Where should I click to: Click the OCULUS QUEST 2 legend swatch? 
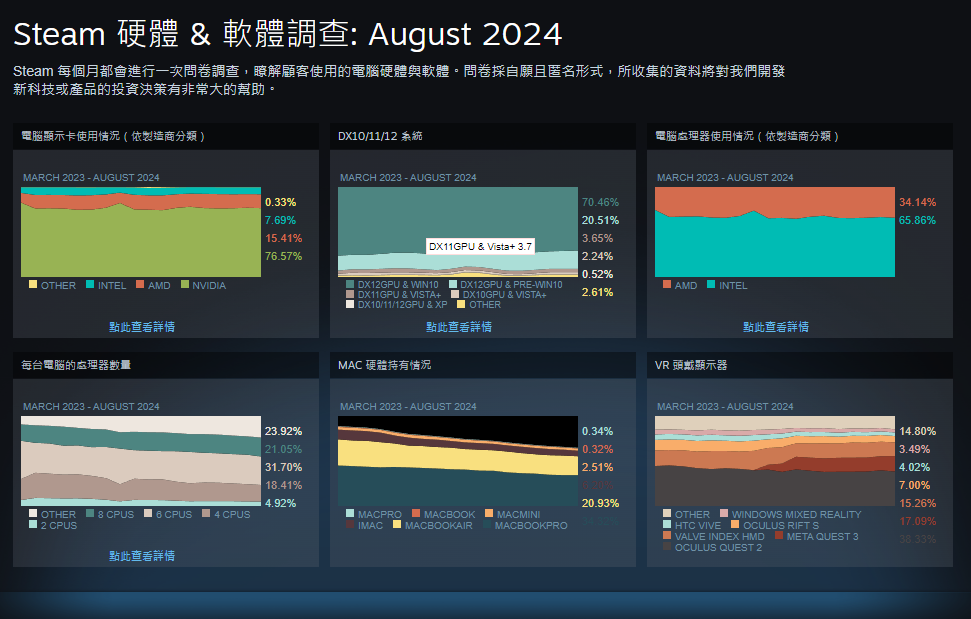tap(667, 547)
